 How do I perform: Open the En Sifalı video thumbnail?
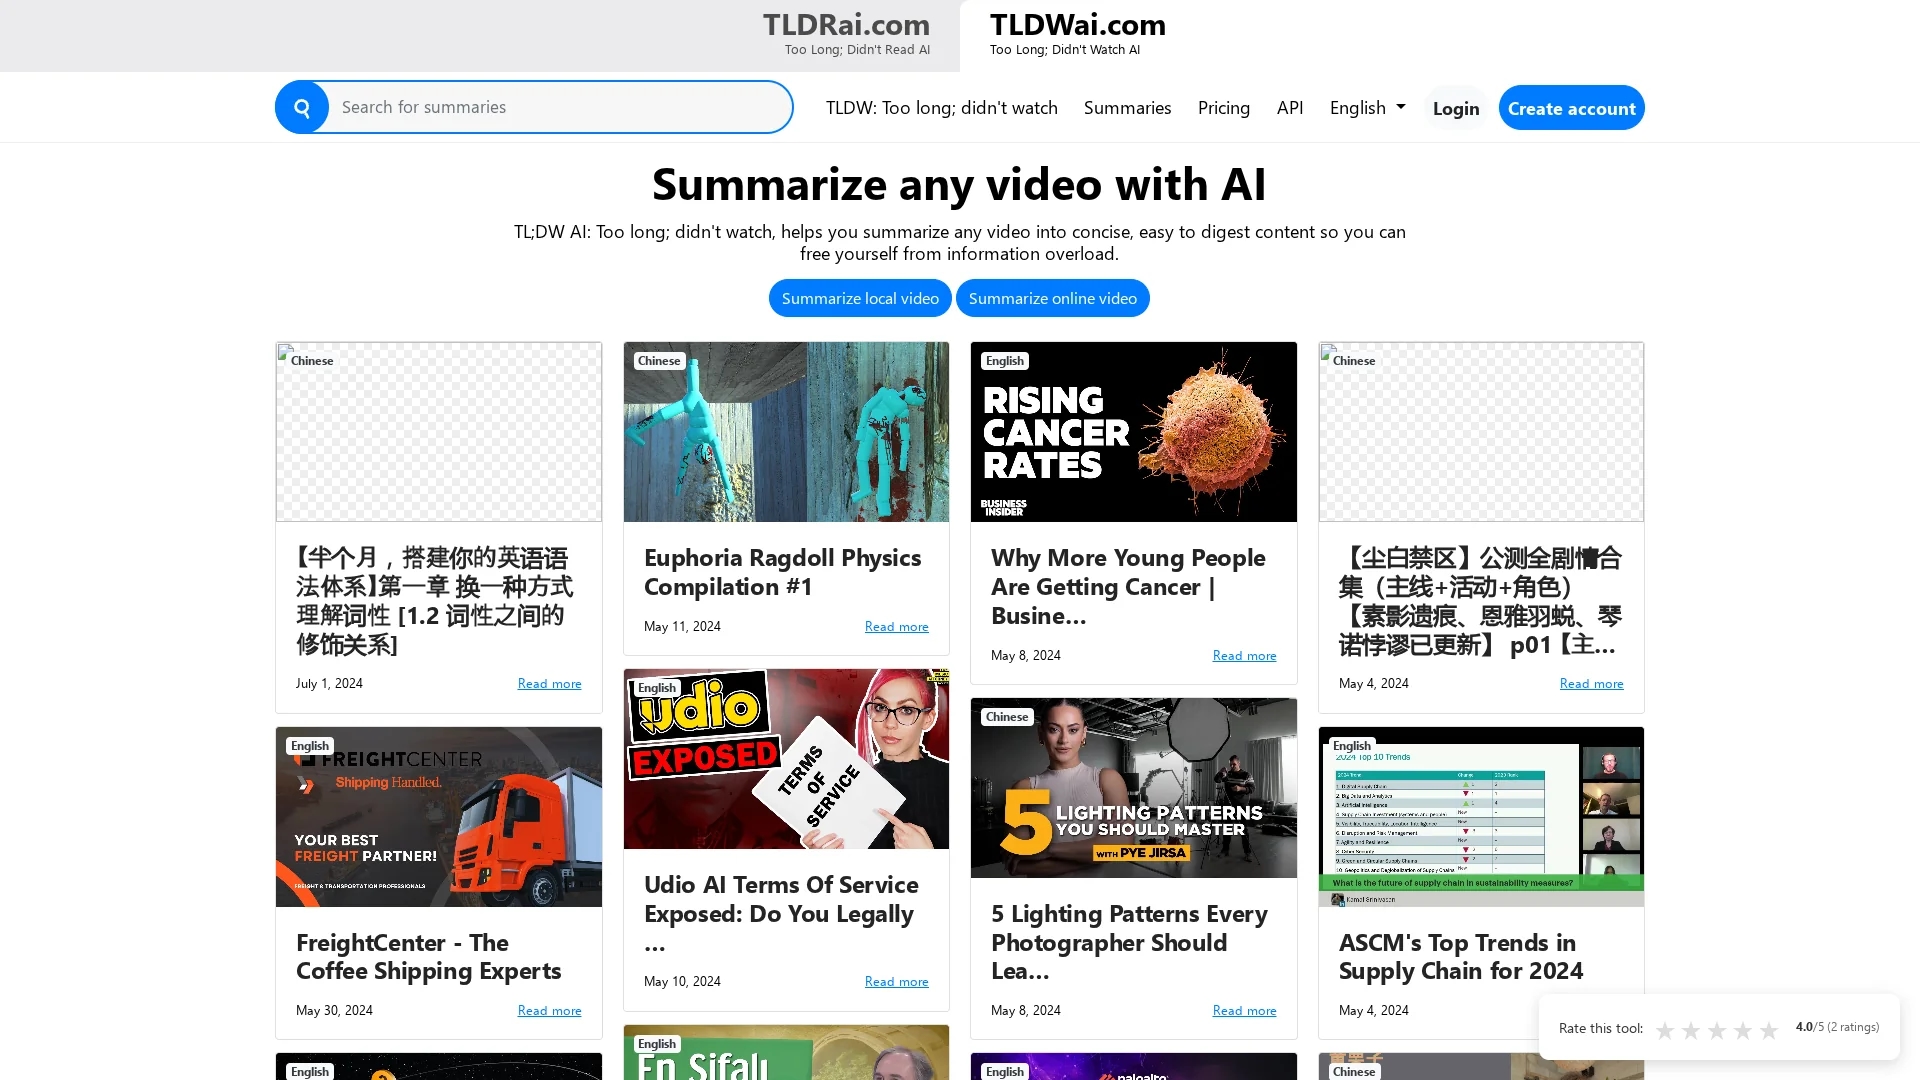[786, 1052]
